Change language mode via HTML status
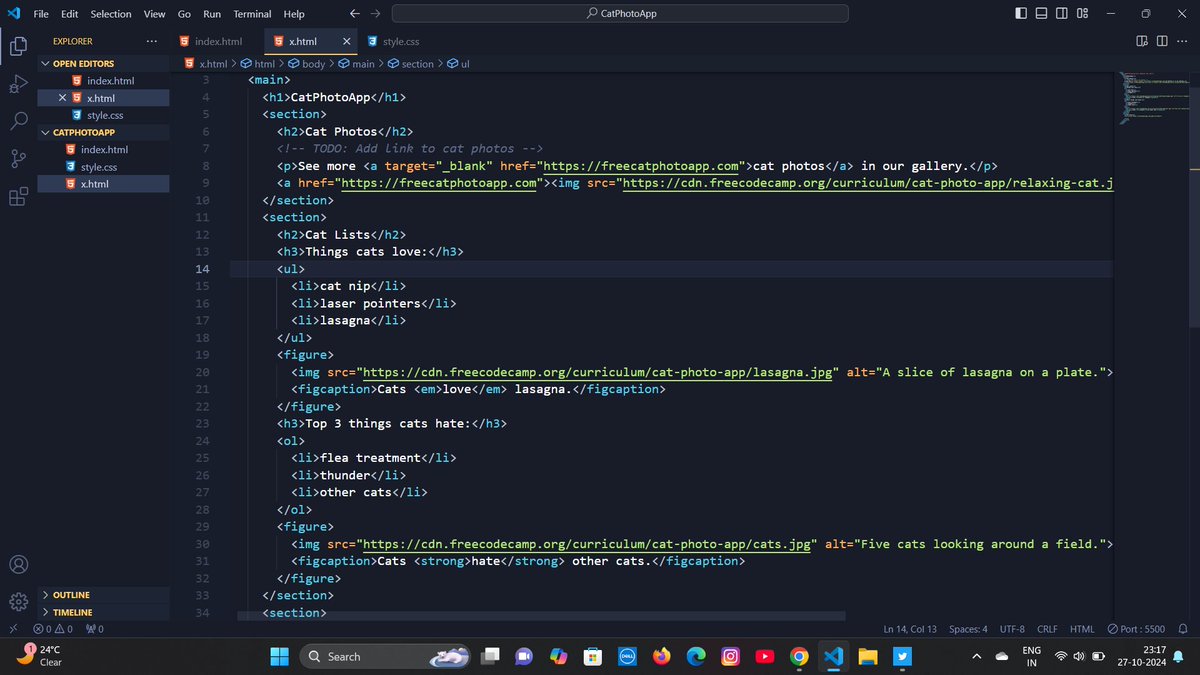Viewport: 1200px width, 675px height. tap(1082, 629)
